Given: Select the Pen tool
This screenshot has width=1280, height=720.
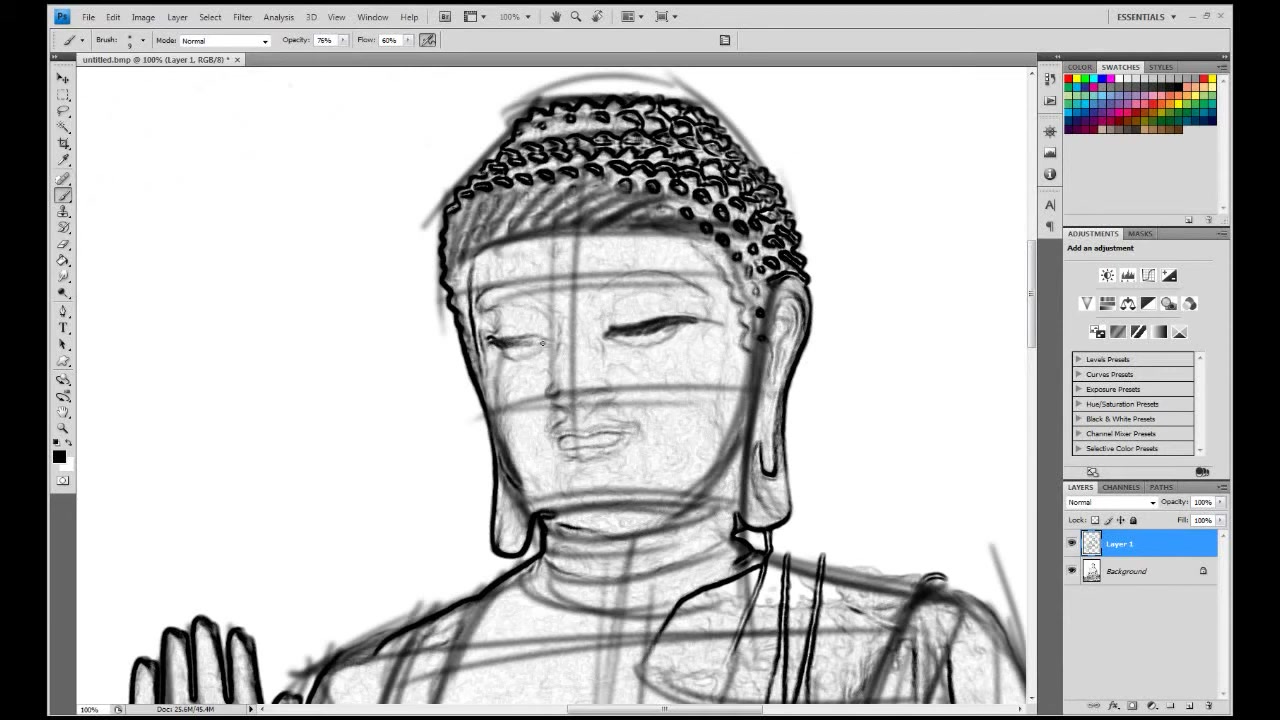Looking at the screenshot, I should click(x=63, y=311).
